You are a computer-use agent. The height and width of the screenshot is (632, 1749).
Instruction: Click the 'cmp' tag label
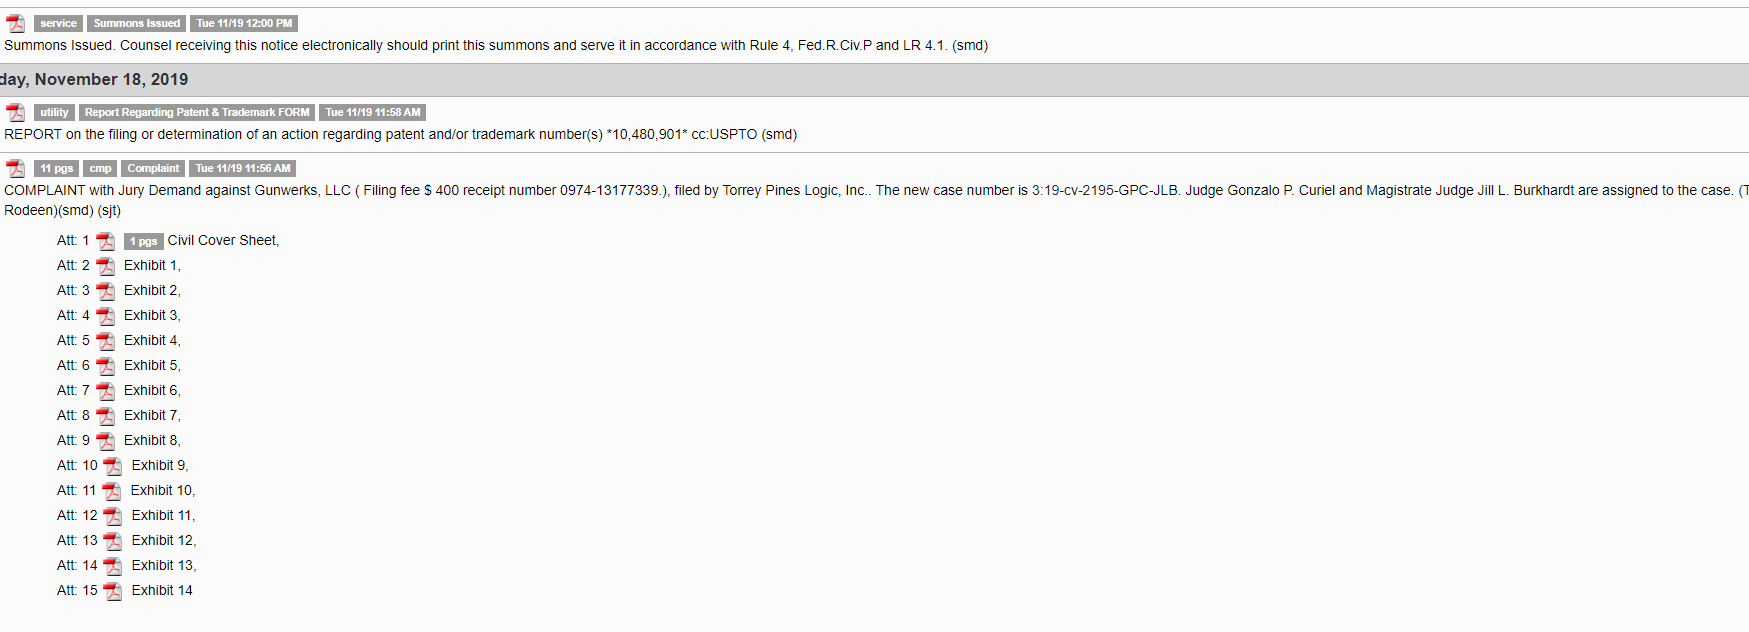pos(100,168)
